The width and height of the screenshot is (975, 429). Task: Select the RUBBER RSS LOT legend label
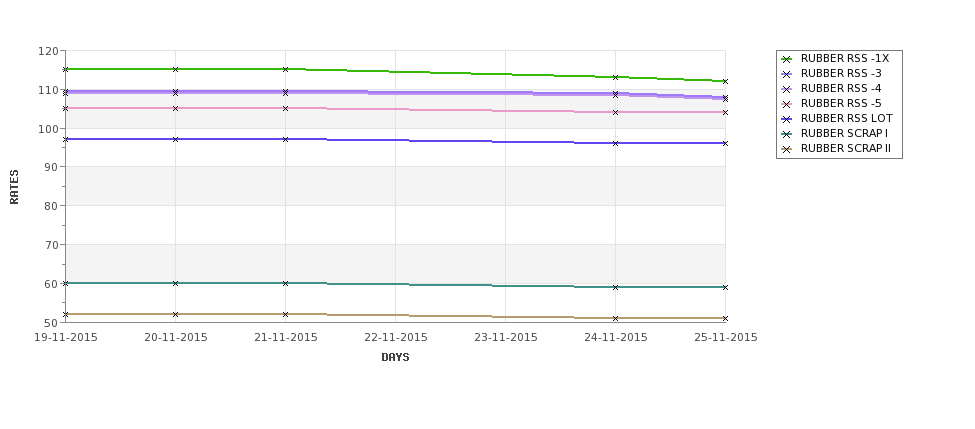click(846, 118)
